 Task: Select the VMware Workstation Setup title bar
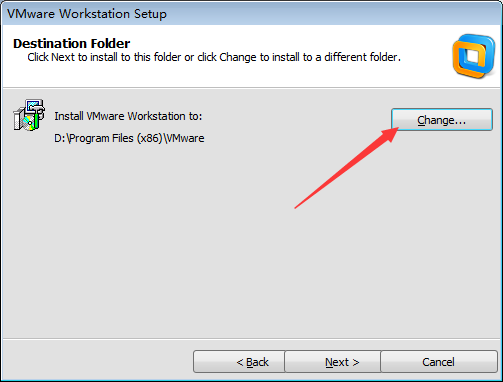tap(251, 13)
